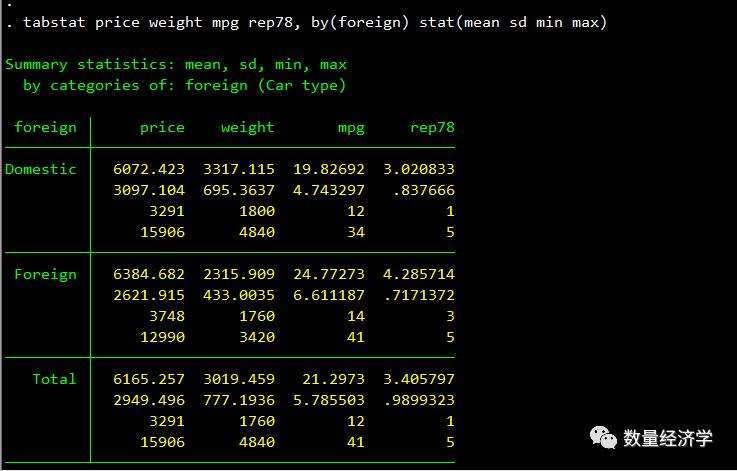Click Total sd value .9899323
Viewport: 737px width, 471px height.
click(419, 400)
